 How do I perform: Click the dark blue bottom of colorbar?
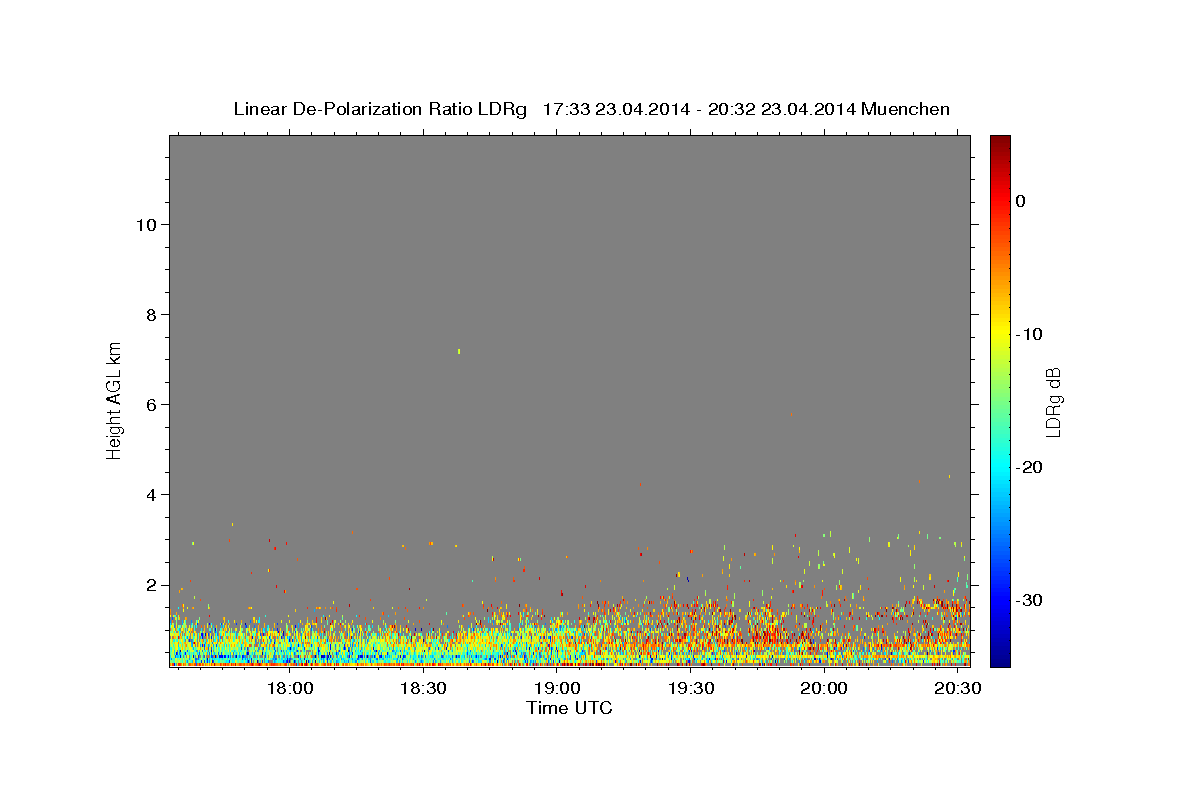[x=1000, y=659]
